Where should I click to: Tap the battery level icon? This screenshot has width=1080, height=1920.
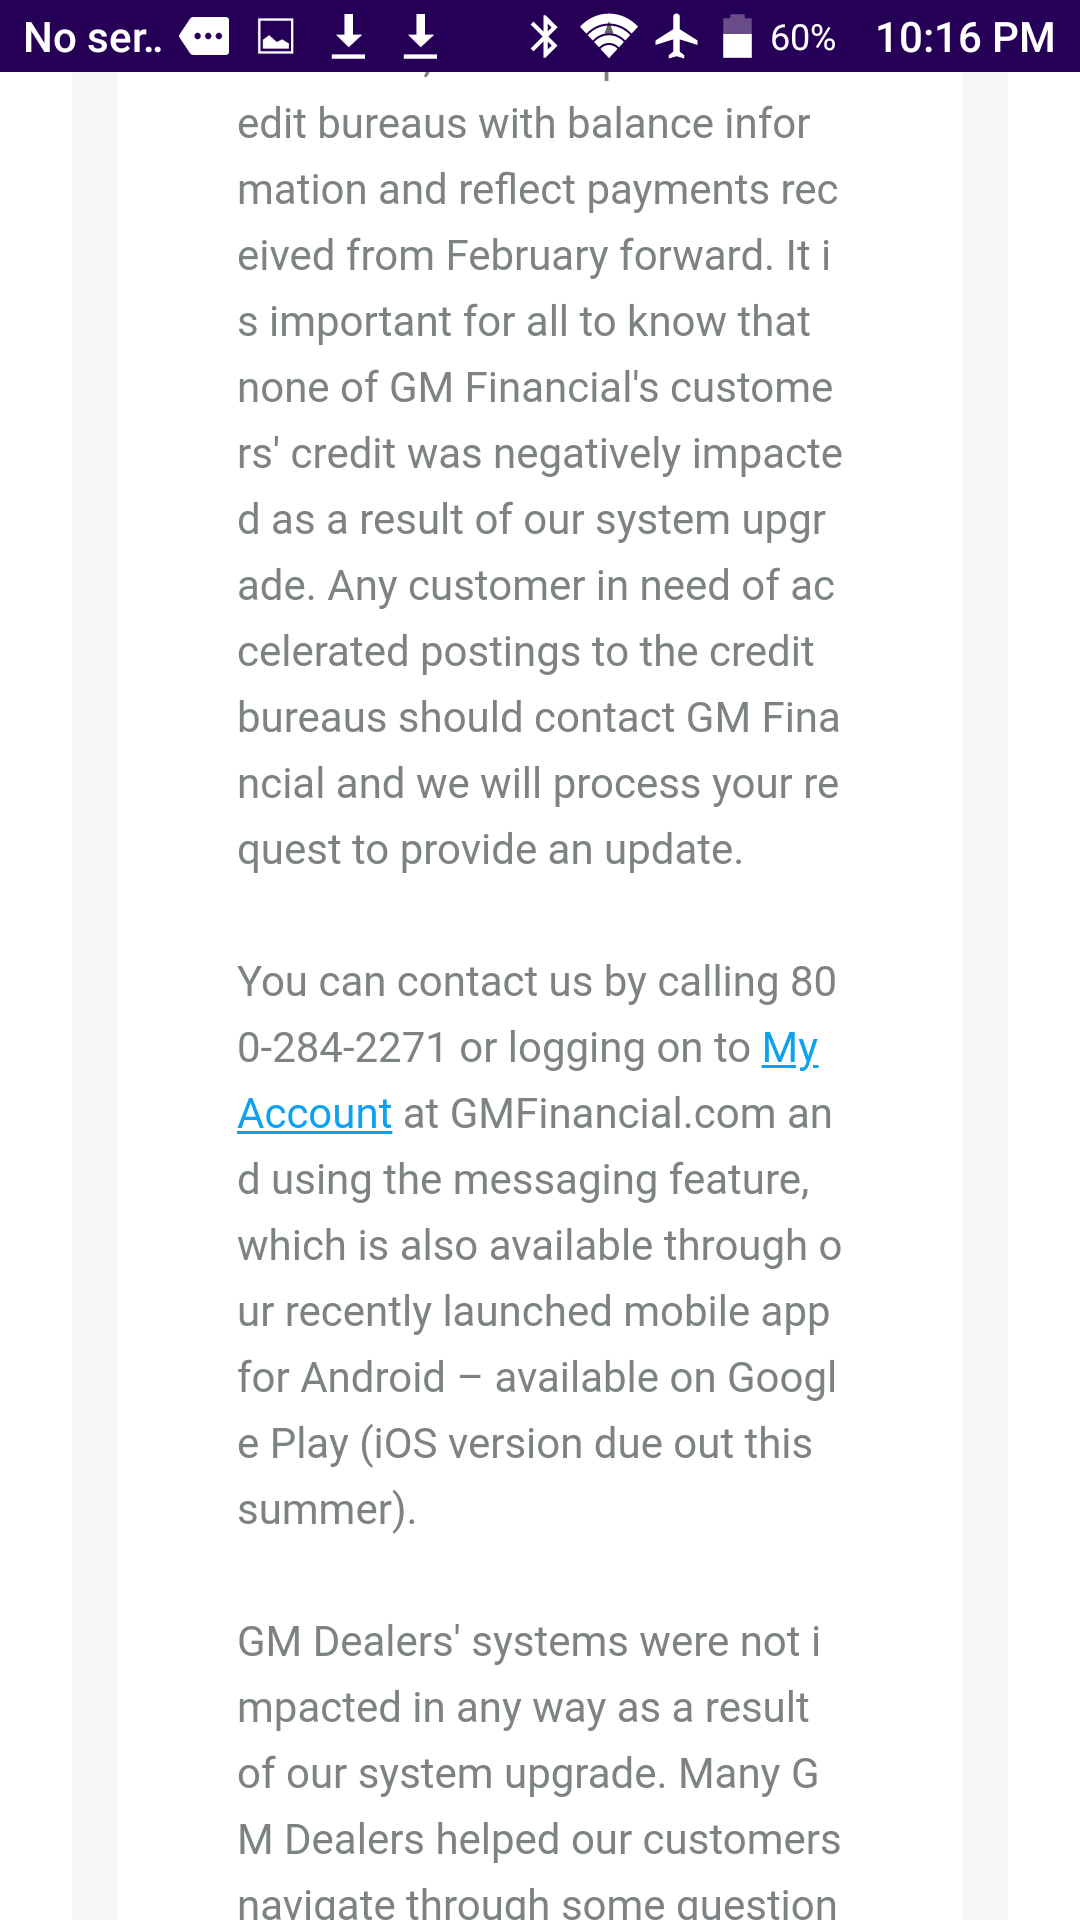click(737, 37)
